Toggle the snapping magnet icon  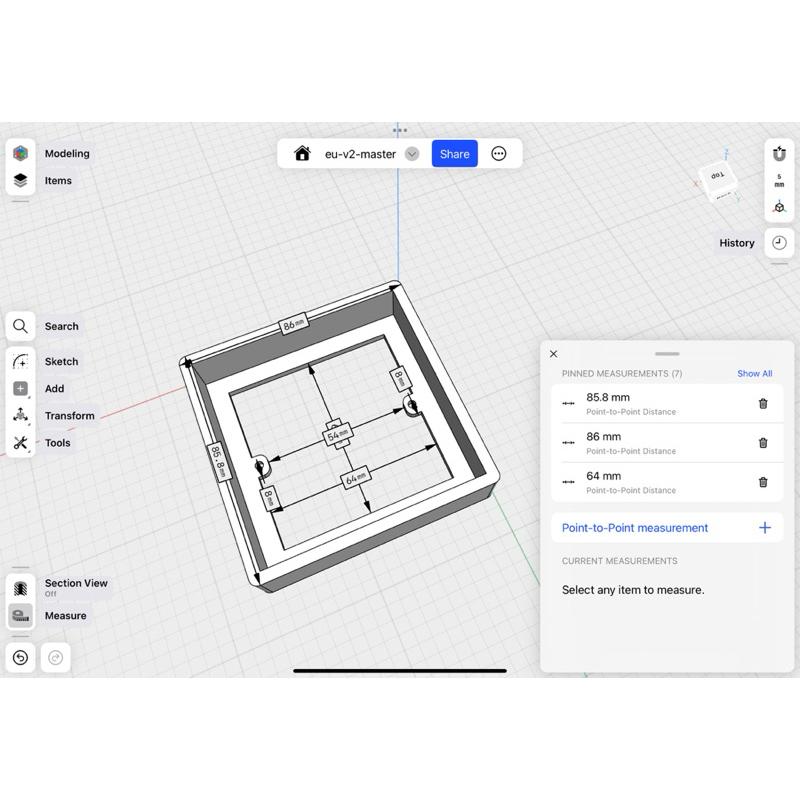[x=779, y=153]
